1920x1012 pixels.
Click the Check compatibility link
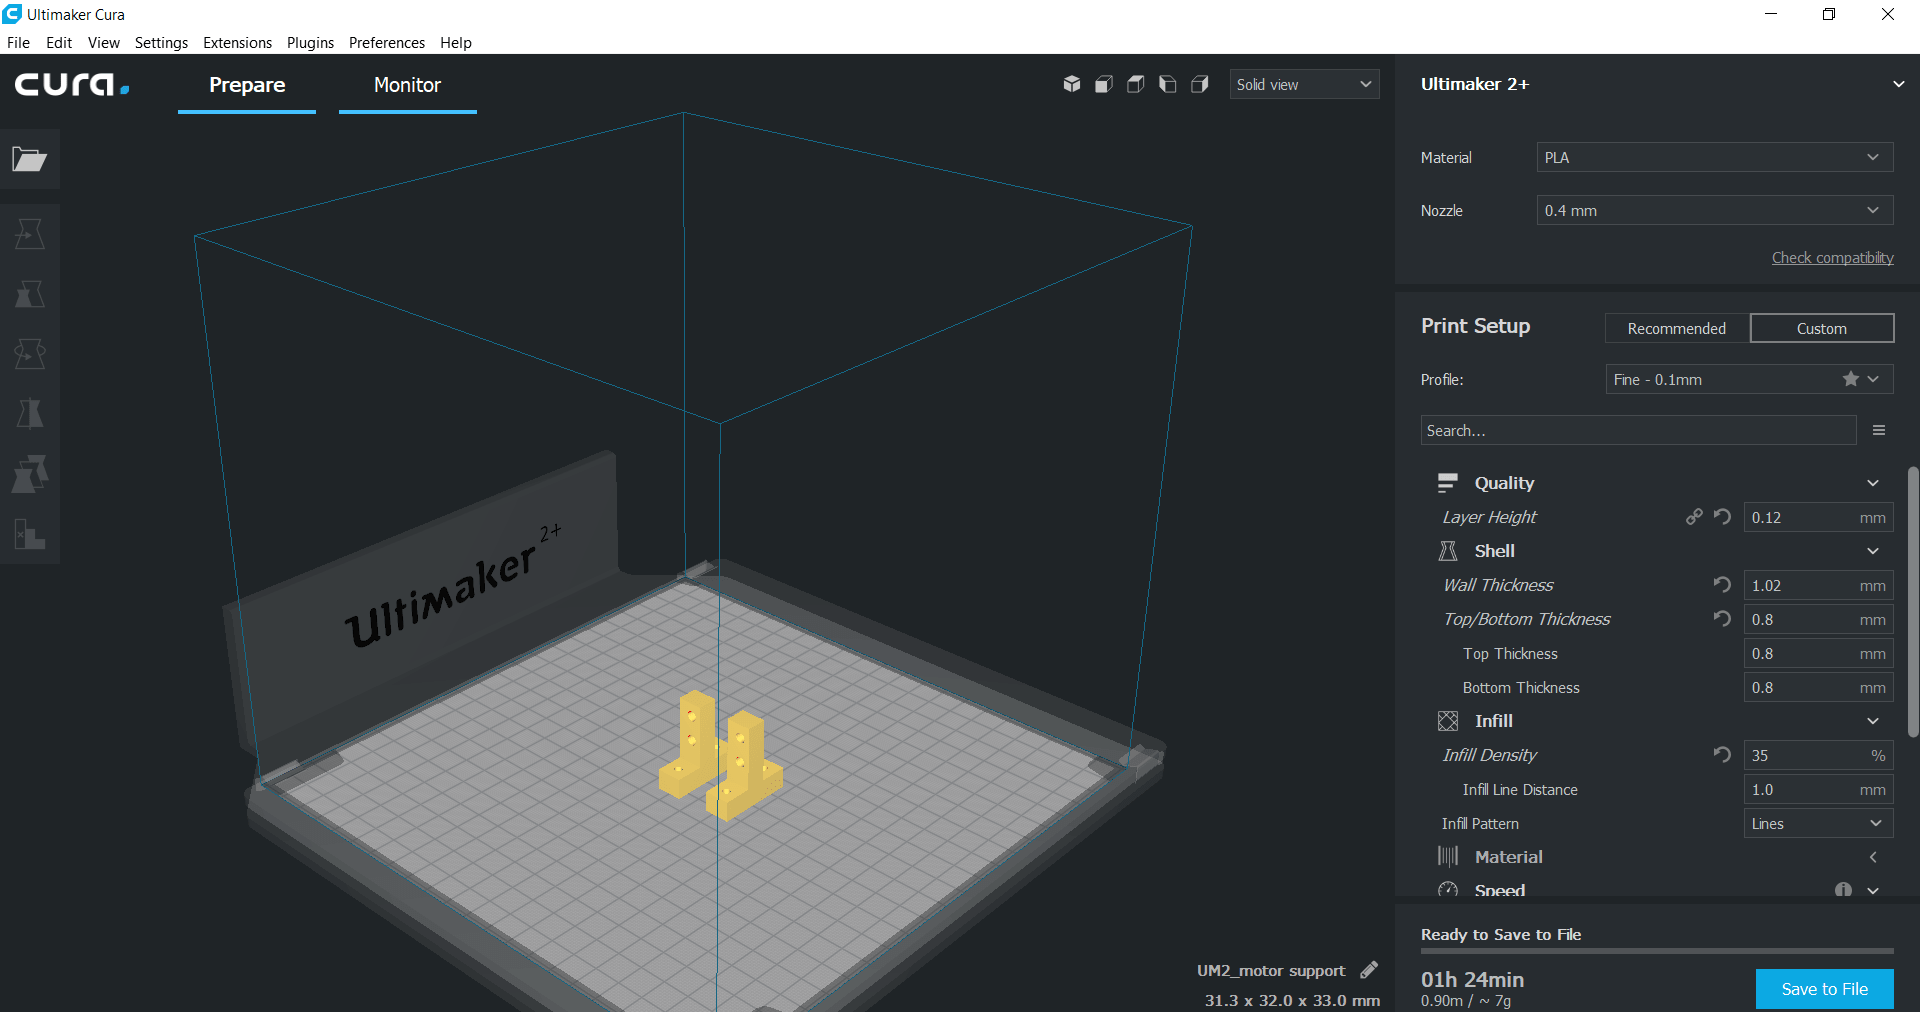coord(1833,258)
